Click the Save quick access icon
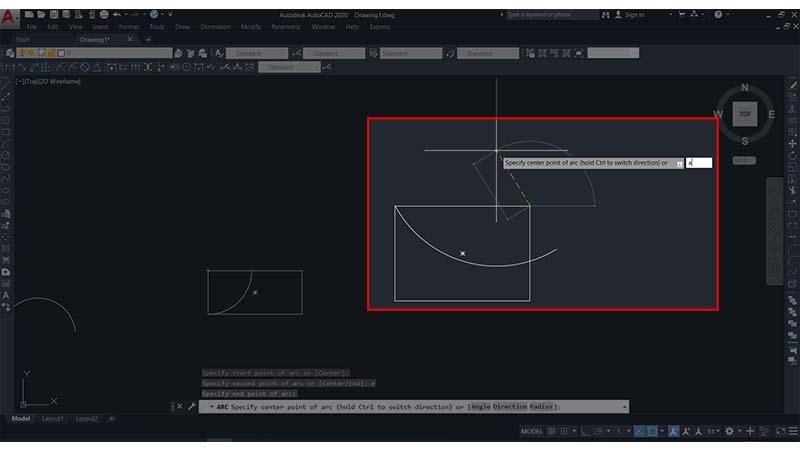The height and width of the screenshot is (450, 800). point(54,14)
